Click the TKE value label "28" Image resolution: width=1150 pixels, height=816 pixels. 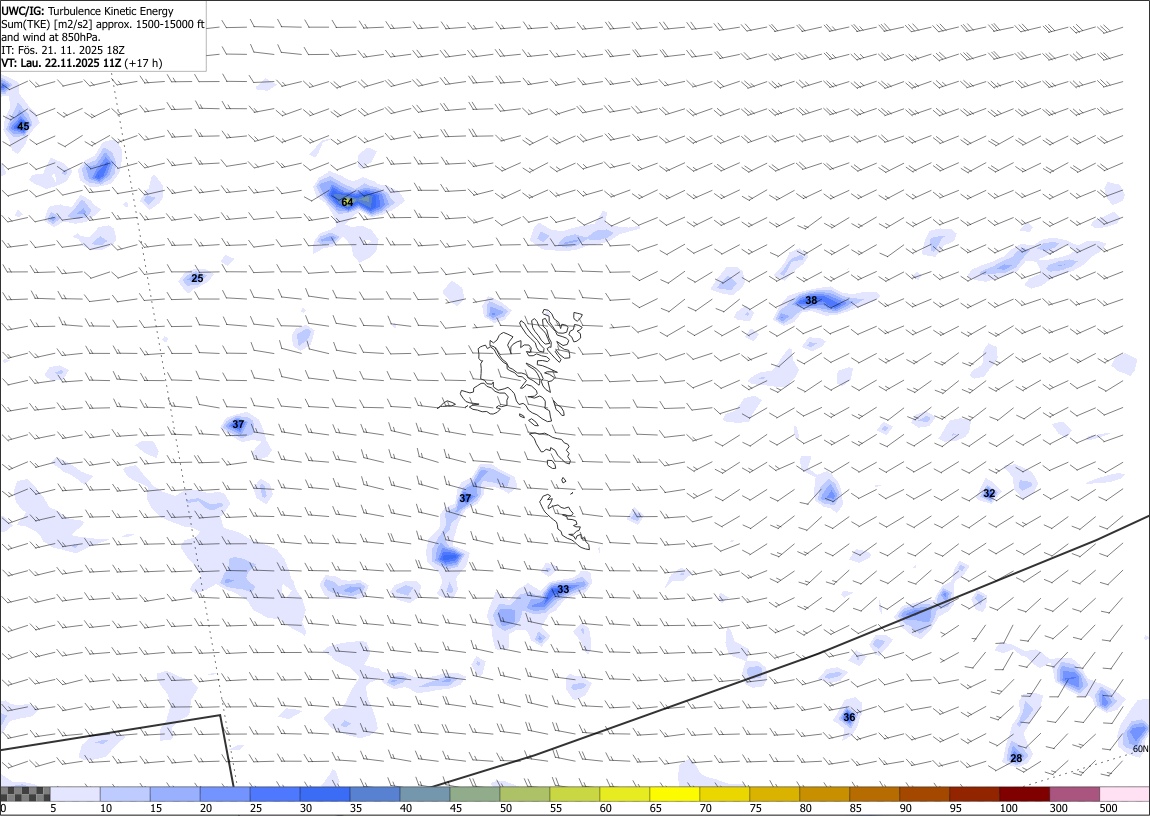(1016, 758)
